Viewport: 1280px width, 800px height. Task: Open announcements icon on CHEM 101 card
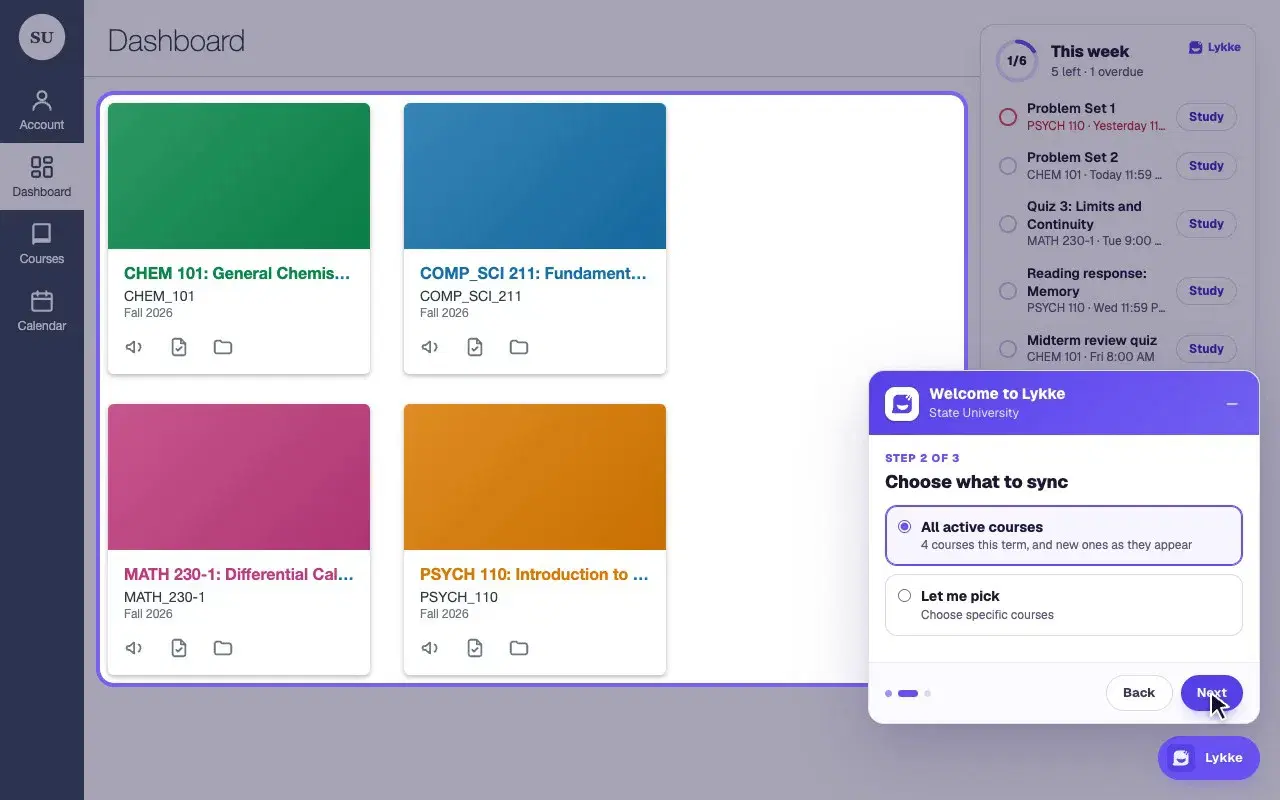[x=133, y=347]
